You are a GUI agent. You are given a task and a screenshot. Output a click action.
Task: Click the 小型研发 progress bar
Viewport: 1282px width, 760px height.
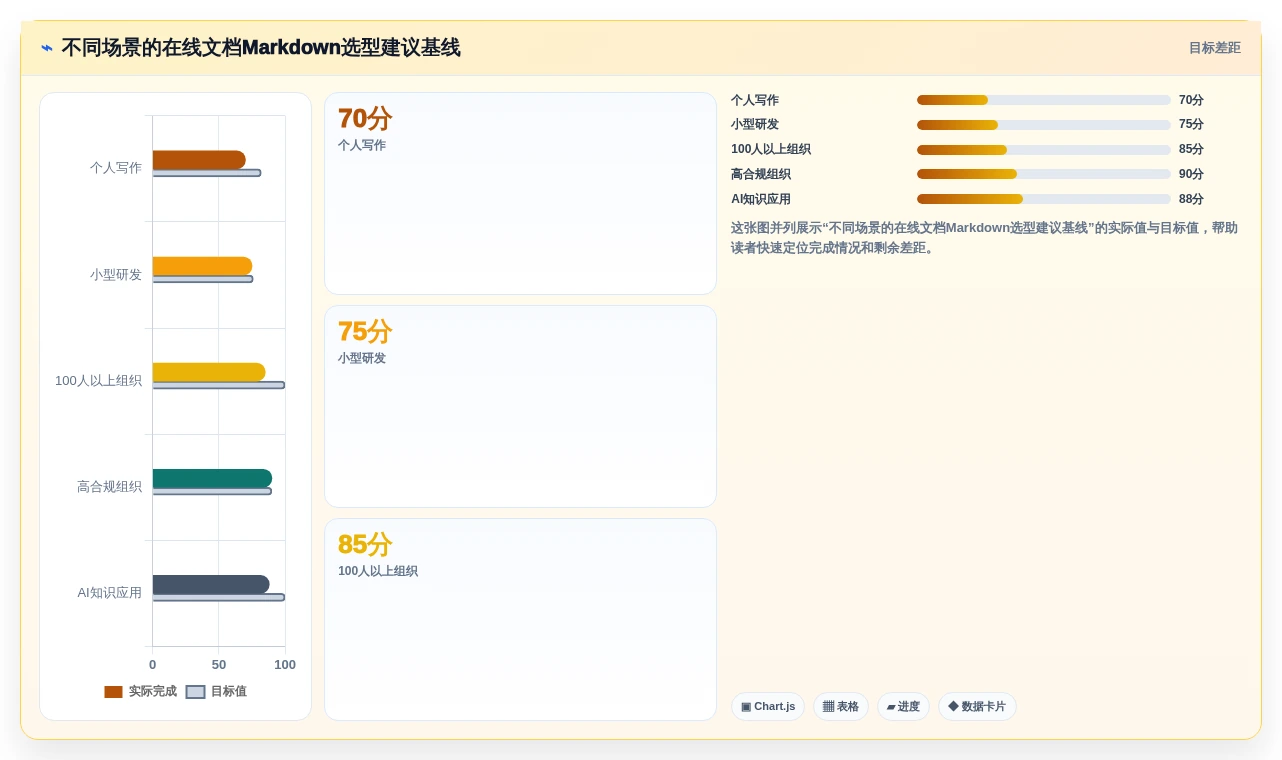coord(1043,125)
